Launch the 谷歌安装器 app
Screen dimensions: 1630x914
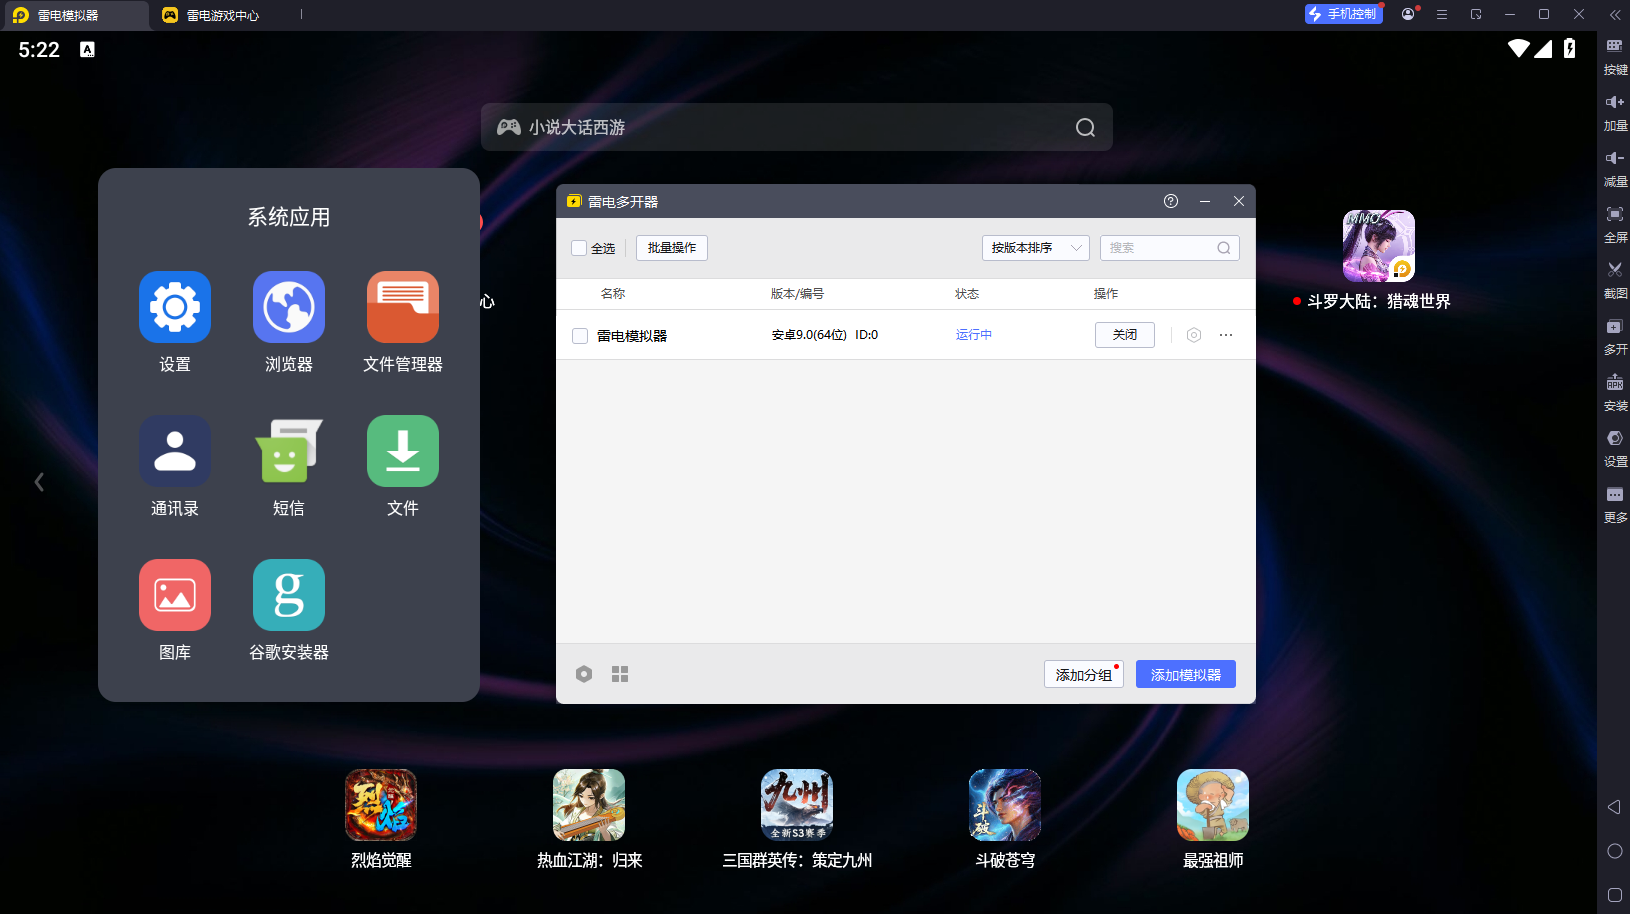[289, 595]
